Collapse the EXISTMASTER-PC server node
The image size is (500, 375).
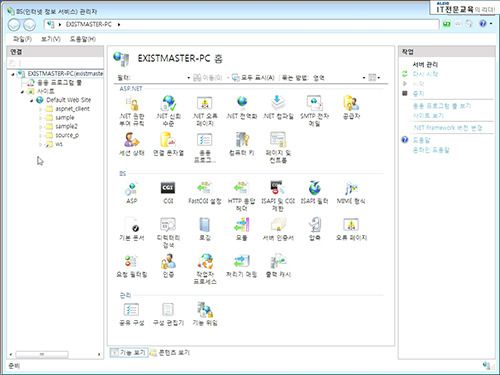pos(13,74)
